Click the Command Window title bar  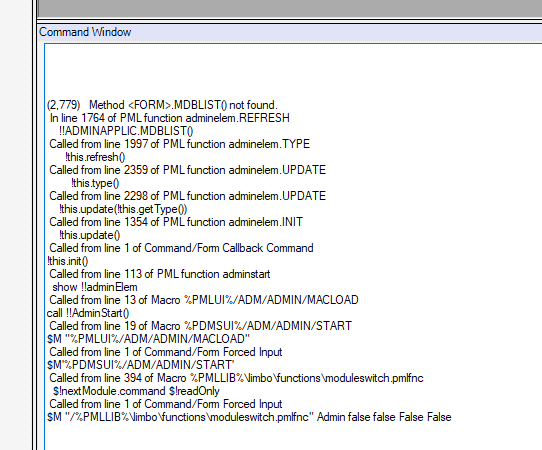(x=290, y=32)
